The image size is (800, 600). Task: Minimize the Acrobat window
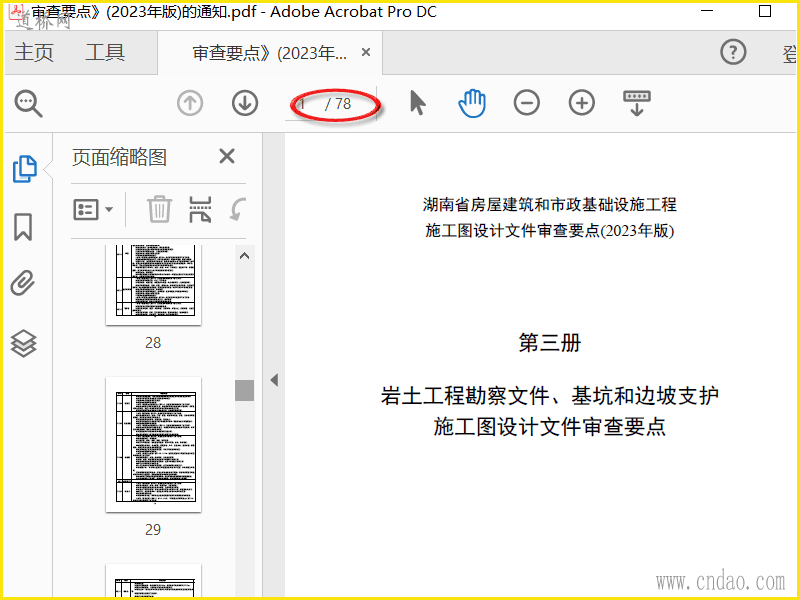[707, 11]
